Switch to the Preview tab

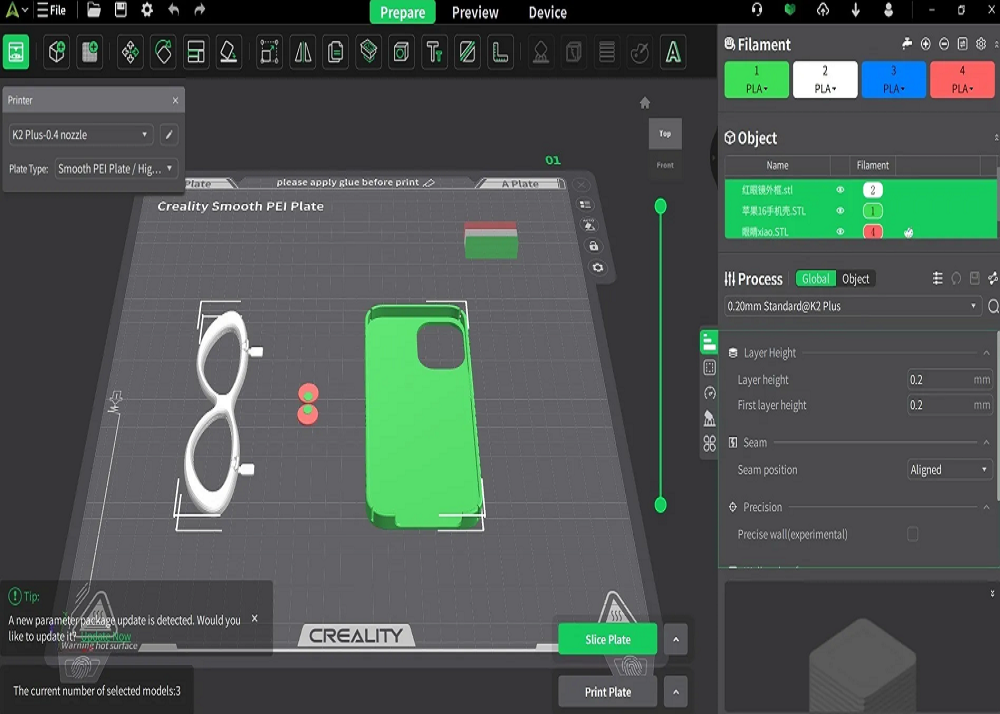(x=474, y=12)
